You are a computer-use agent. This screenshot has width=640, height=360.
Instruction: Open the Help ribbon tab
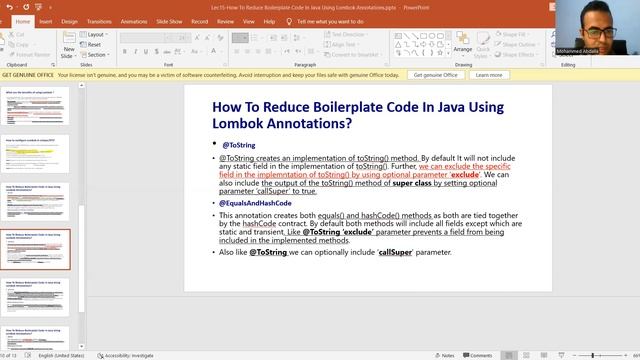tap(269, 22)
